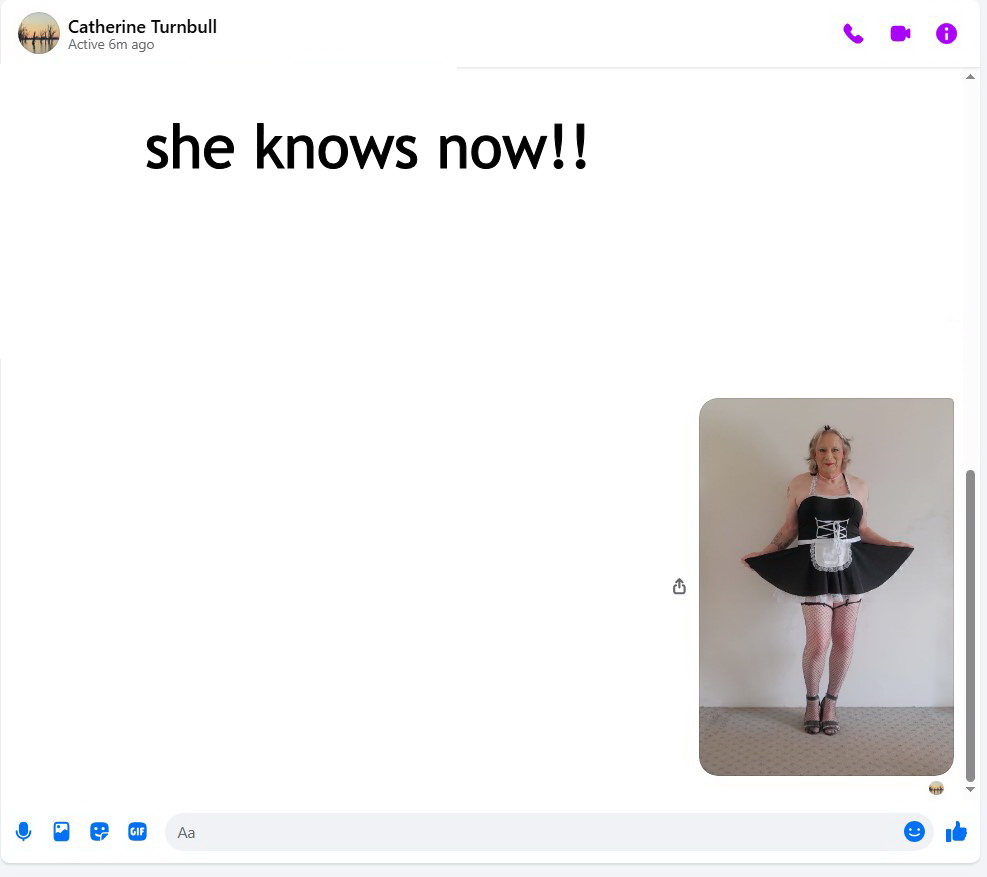The width and height of the screenshot is (987, 877).
Task: Click the seen-by avatar below photo
Action: 936,788
